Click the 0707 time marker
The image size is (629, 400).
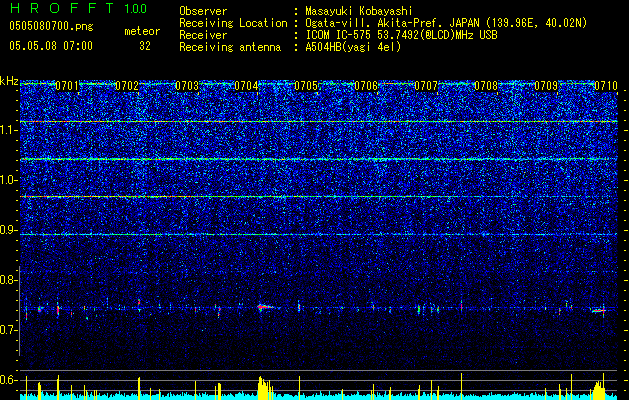tap(426, 86)
